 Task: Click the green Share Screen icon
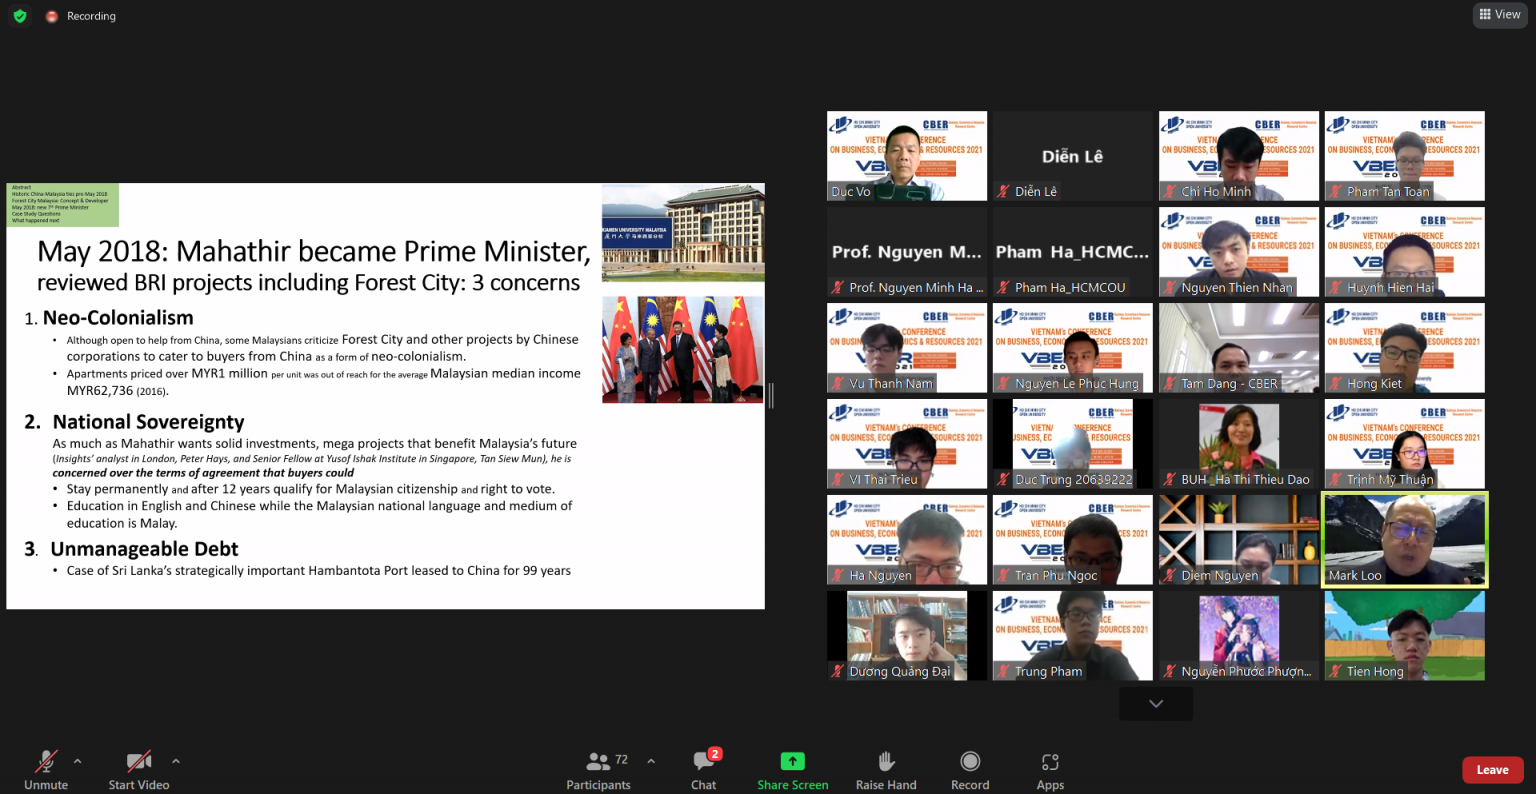[x=792, y=762]
